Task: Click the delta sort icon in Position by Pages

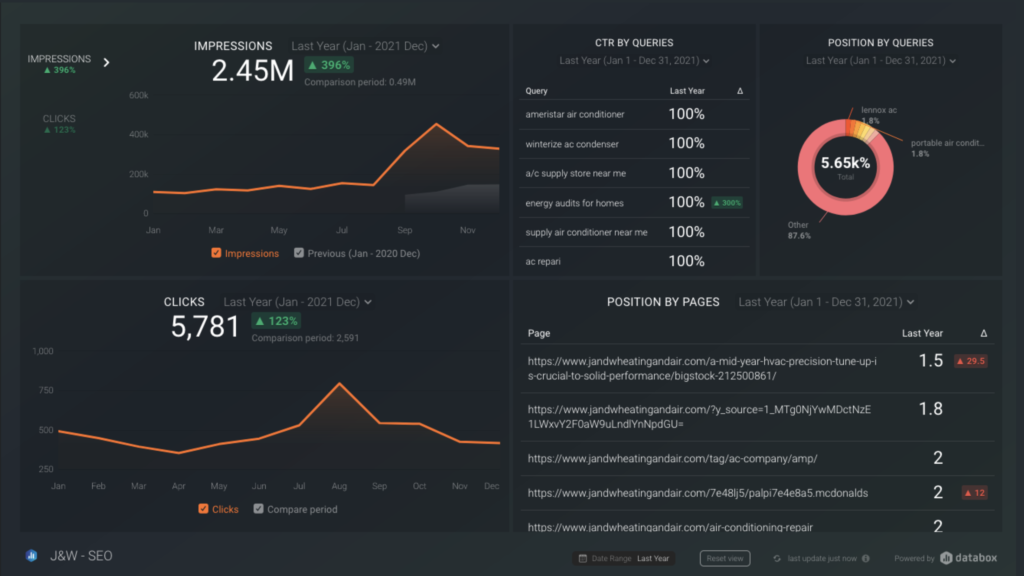Action: coord(984,333)
